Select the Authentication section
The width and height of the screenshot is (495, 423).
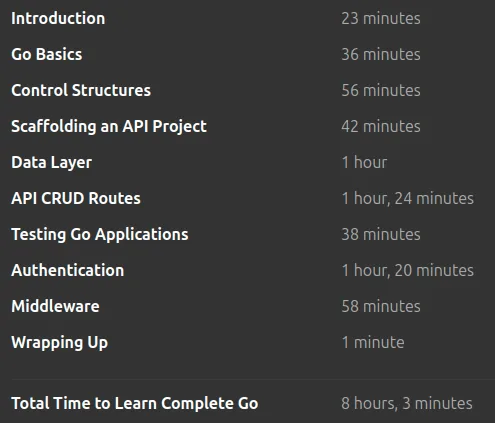point(68,270)
